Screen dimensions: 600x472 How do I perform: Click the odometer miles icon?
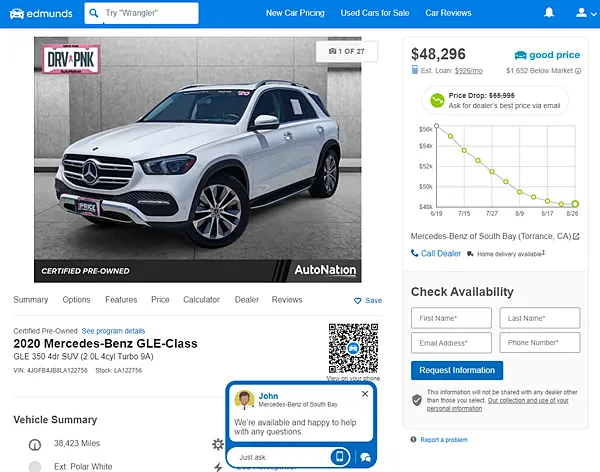pyautogui.click(x=35, y=444)
